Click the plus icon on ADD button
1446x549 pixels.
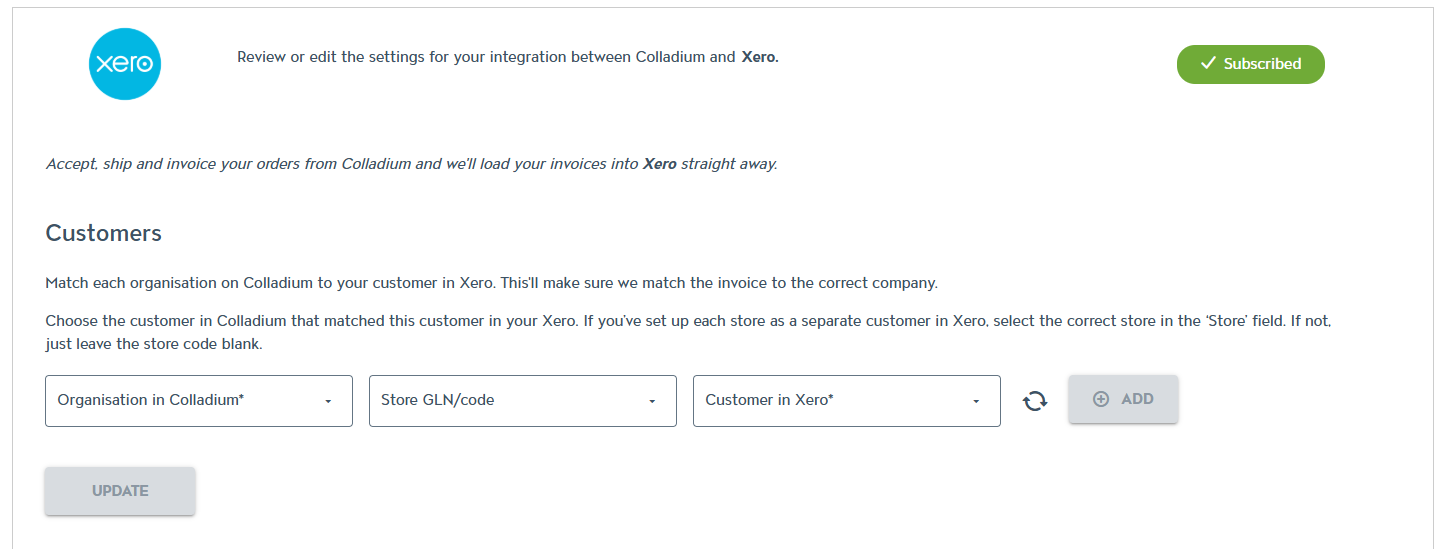[x=1101, y=399]
